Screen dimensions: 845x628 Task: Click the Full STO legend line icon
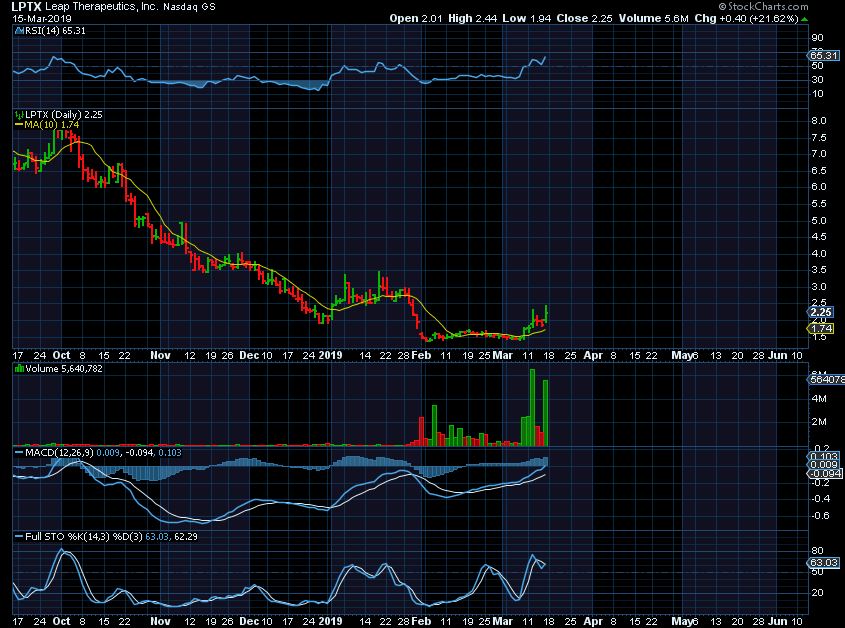(18, 538)
